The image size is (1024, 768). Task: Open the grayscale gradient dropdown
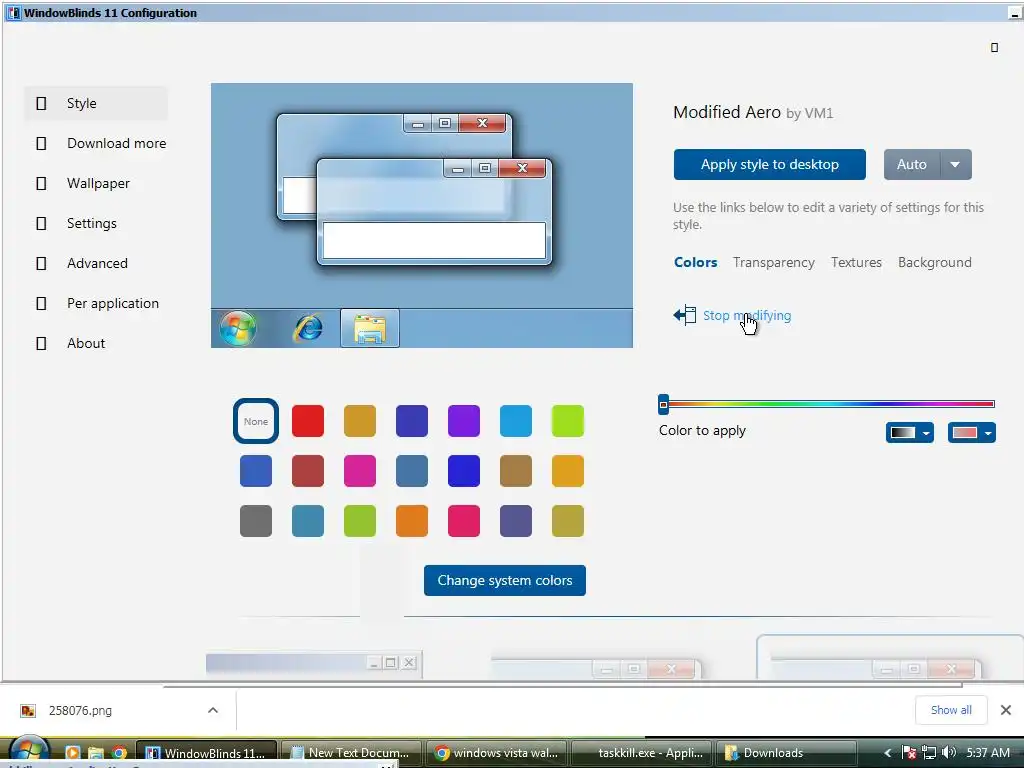coord(910,432)
